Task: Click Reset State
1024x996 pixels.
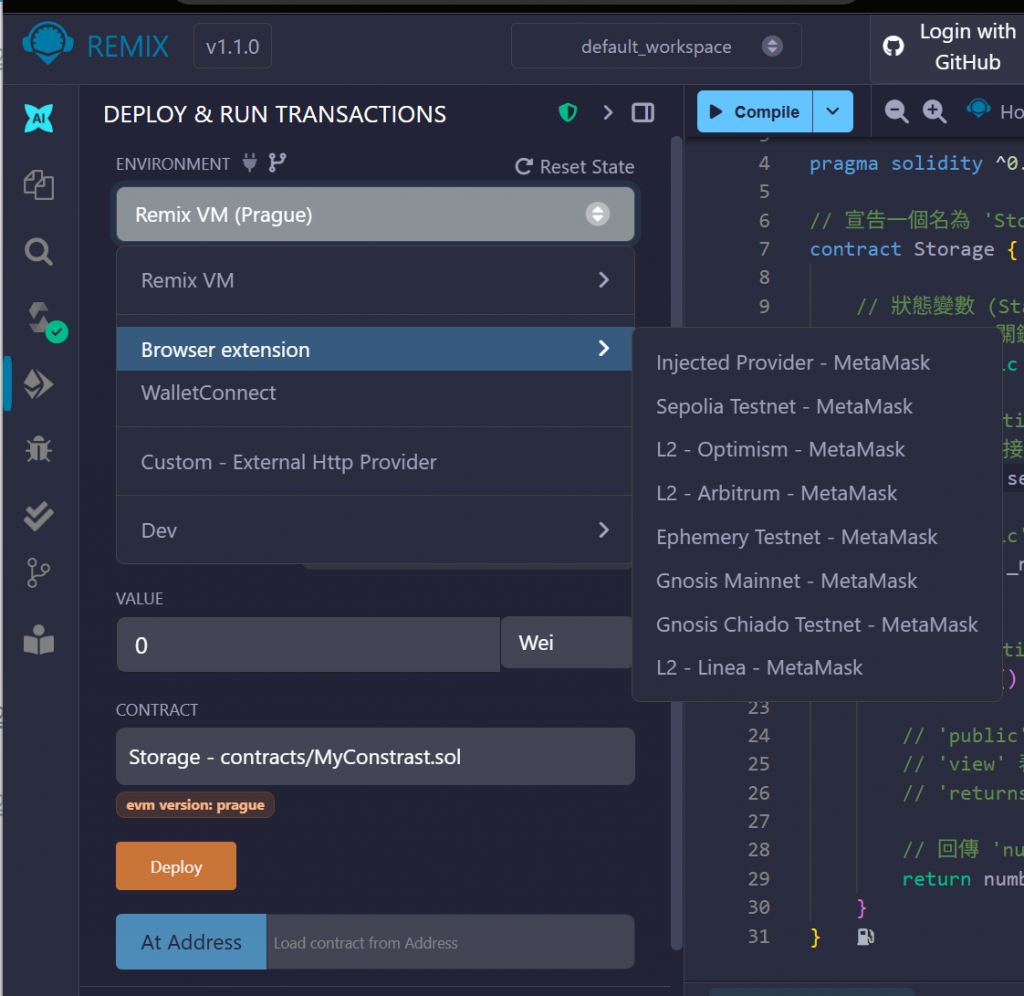Action: click(x=575, y=167)
